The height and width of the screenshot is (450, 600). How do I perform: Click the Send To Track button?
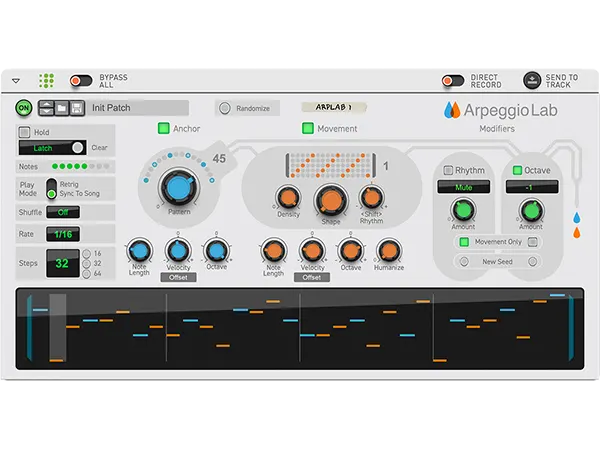pyautogui.click(x=532, y=80)
